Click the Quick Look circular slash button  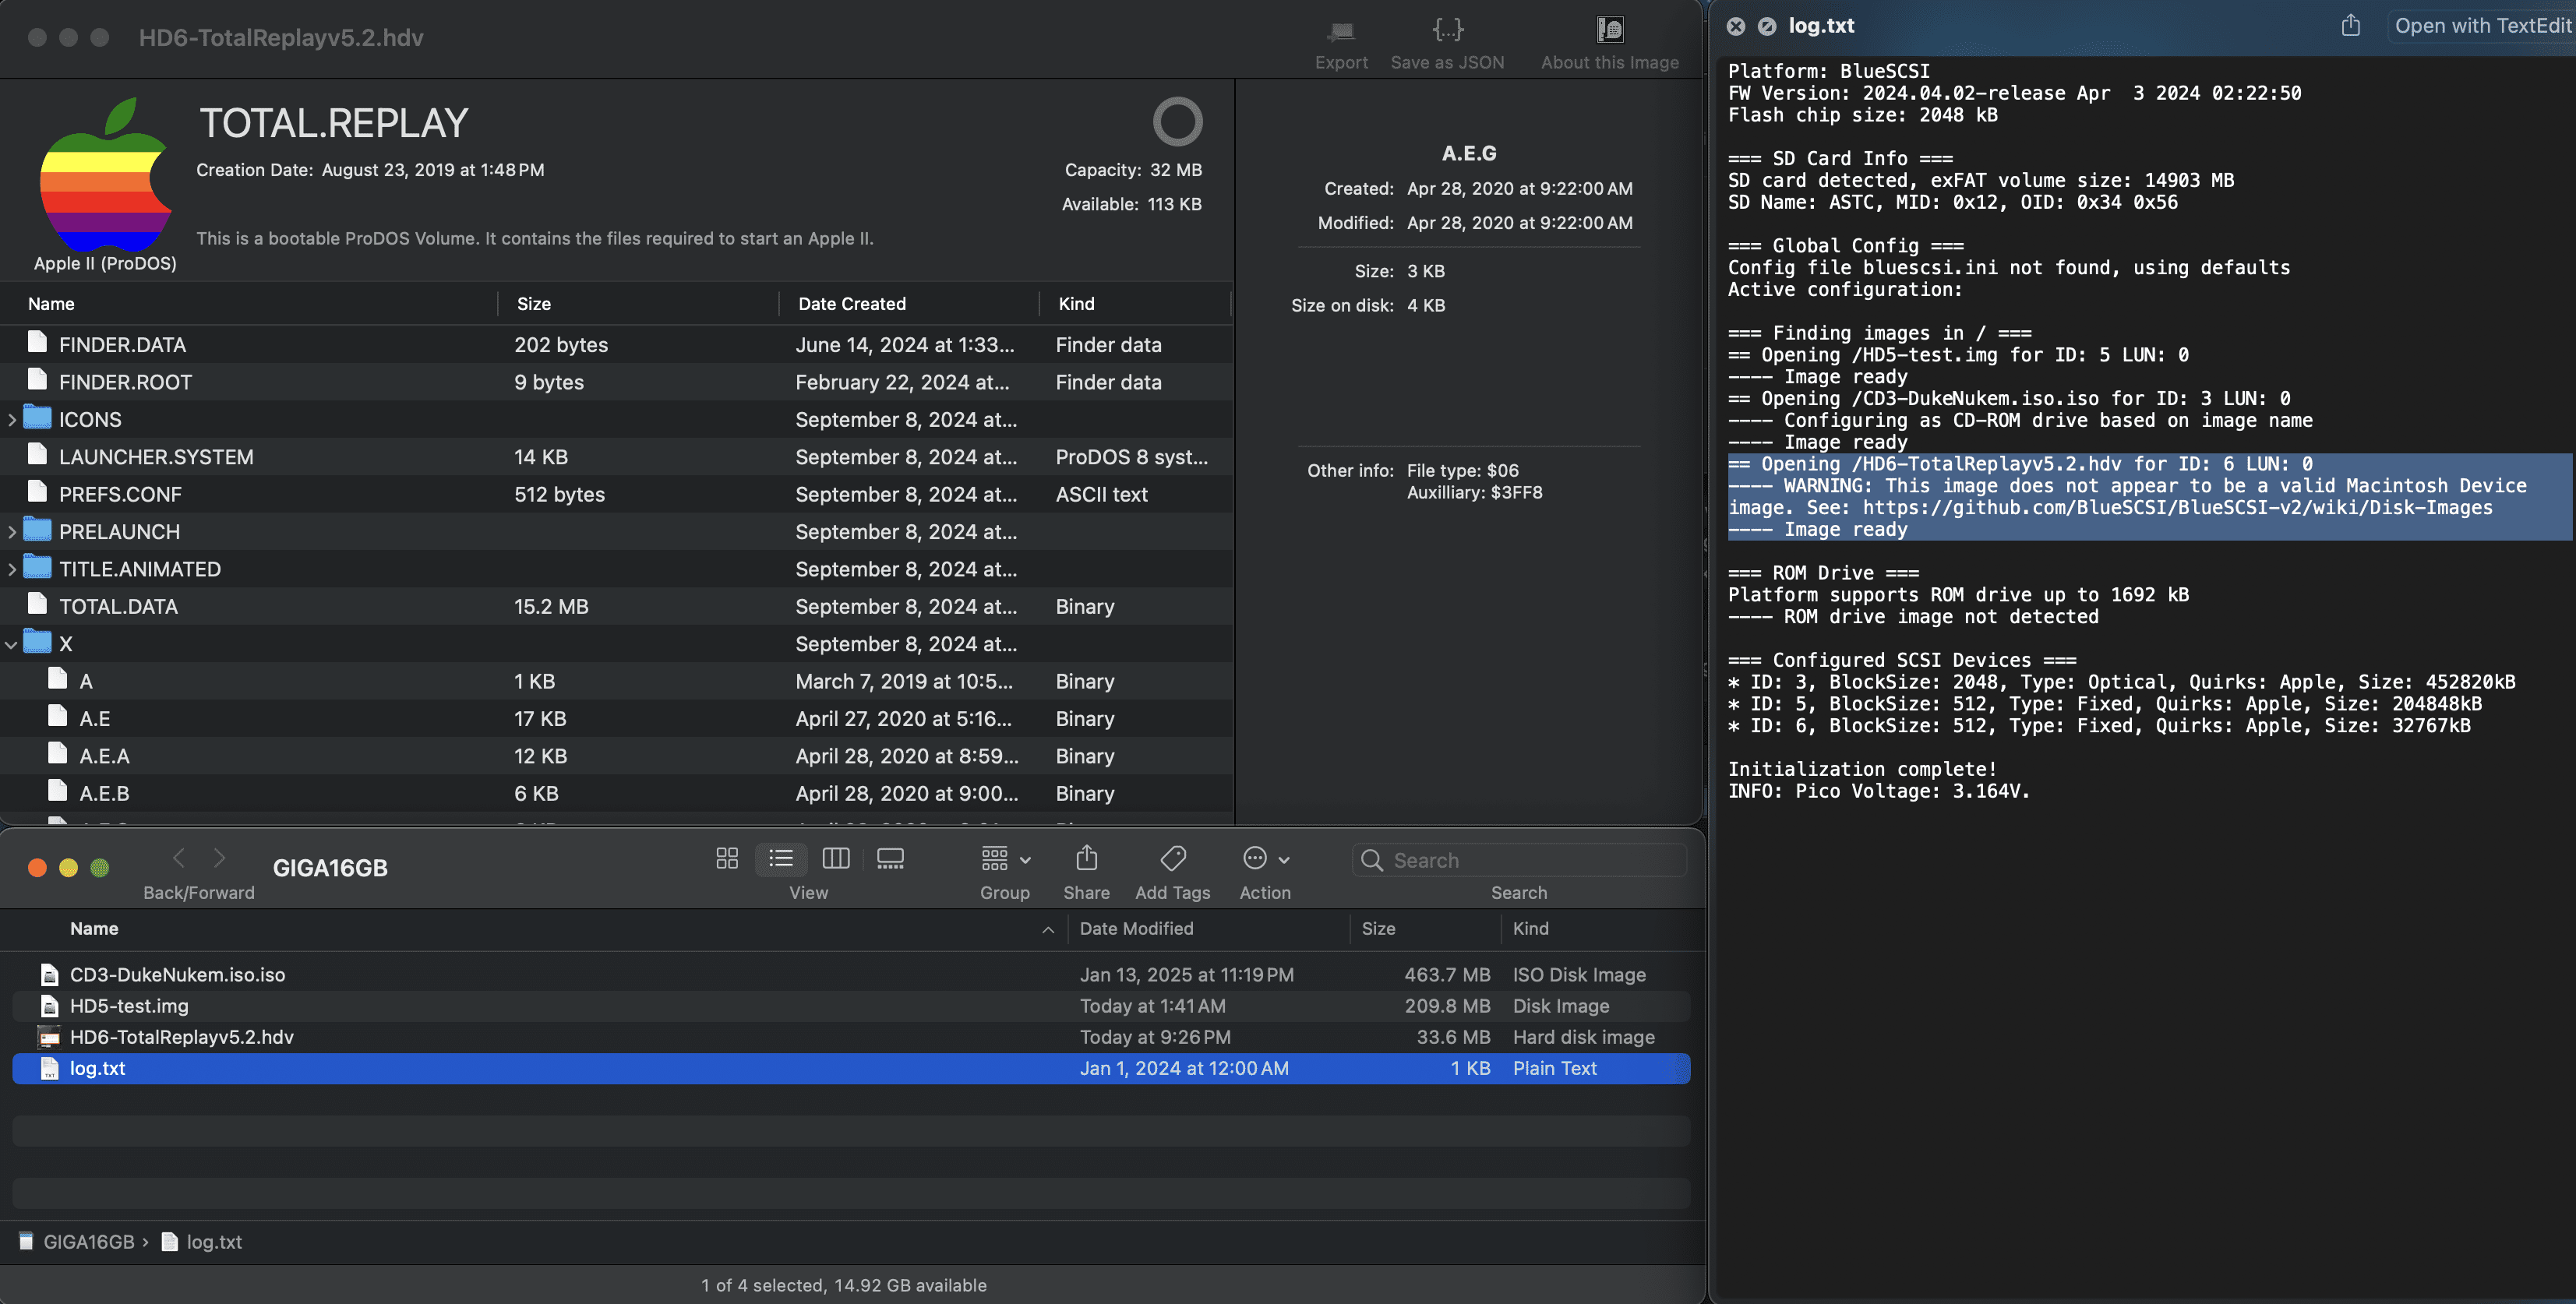[1767, 26]
